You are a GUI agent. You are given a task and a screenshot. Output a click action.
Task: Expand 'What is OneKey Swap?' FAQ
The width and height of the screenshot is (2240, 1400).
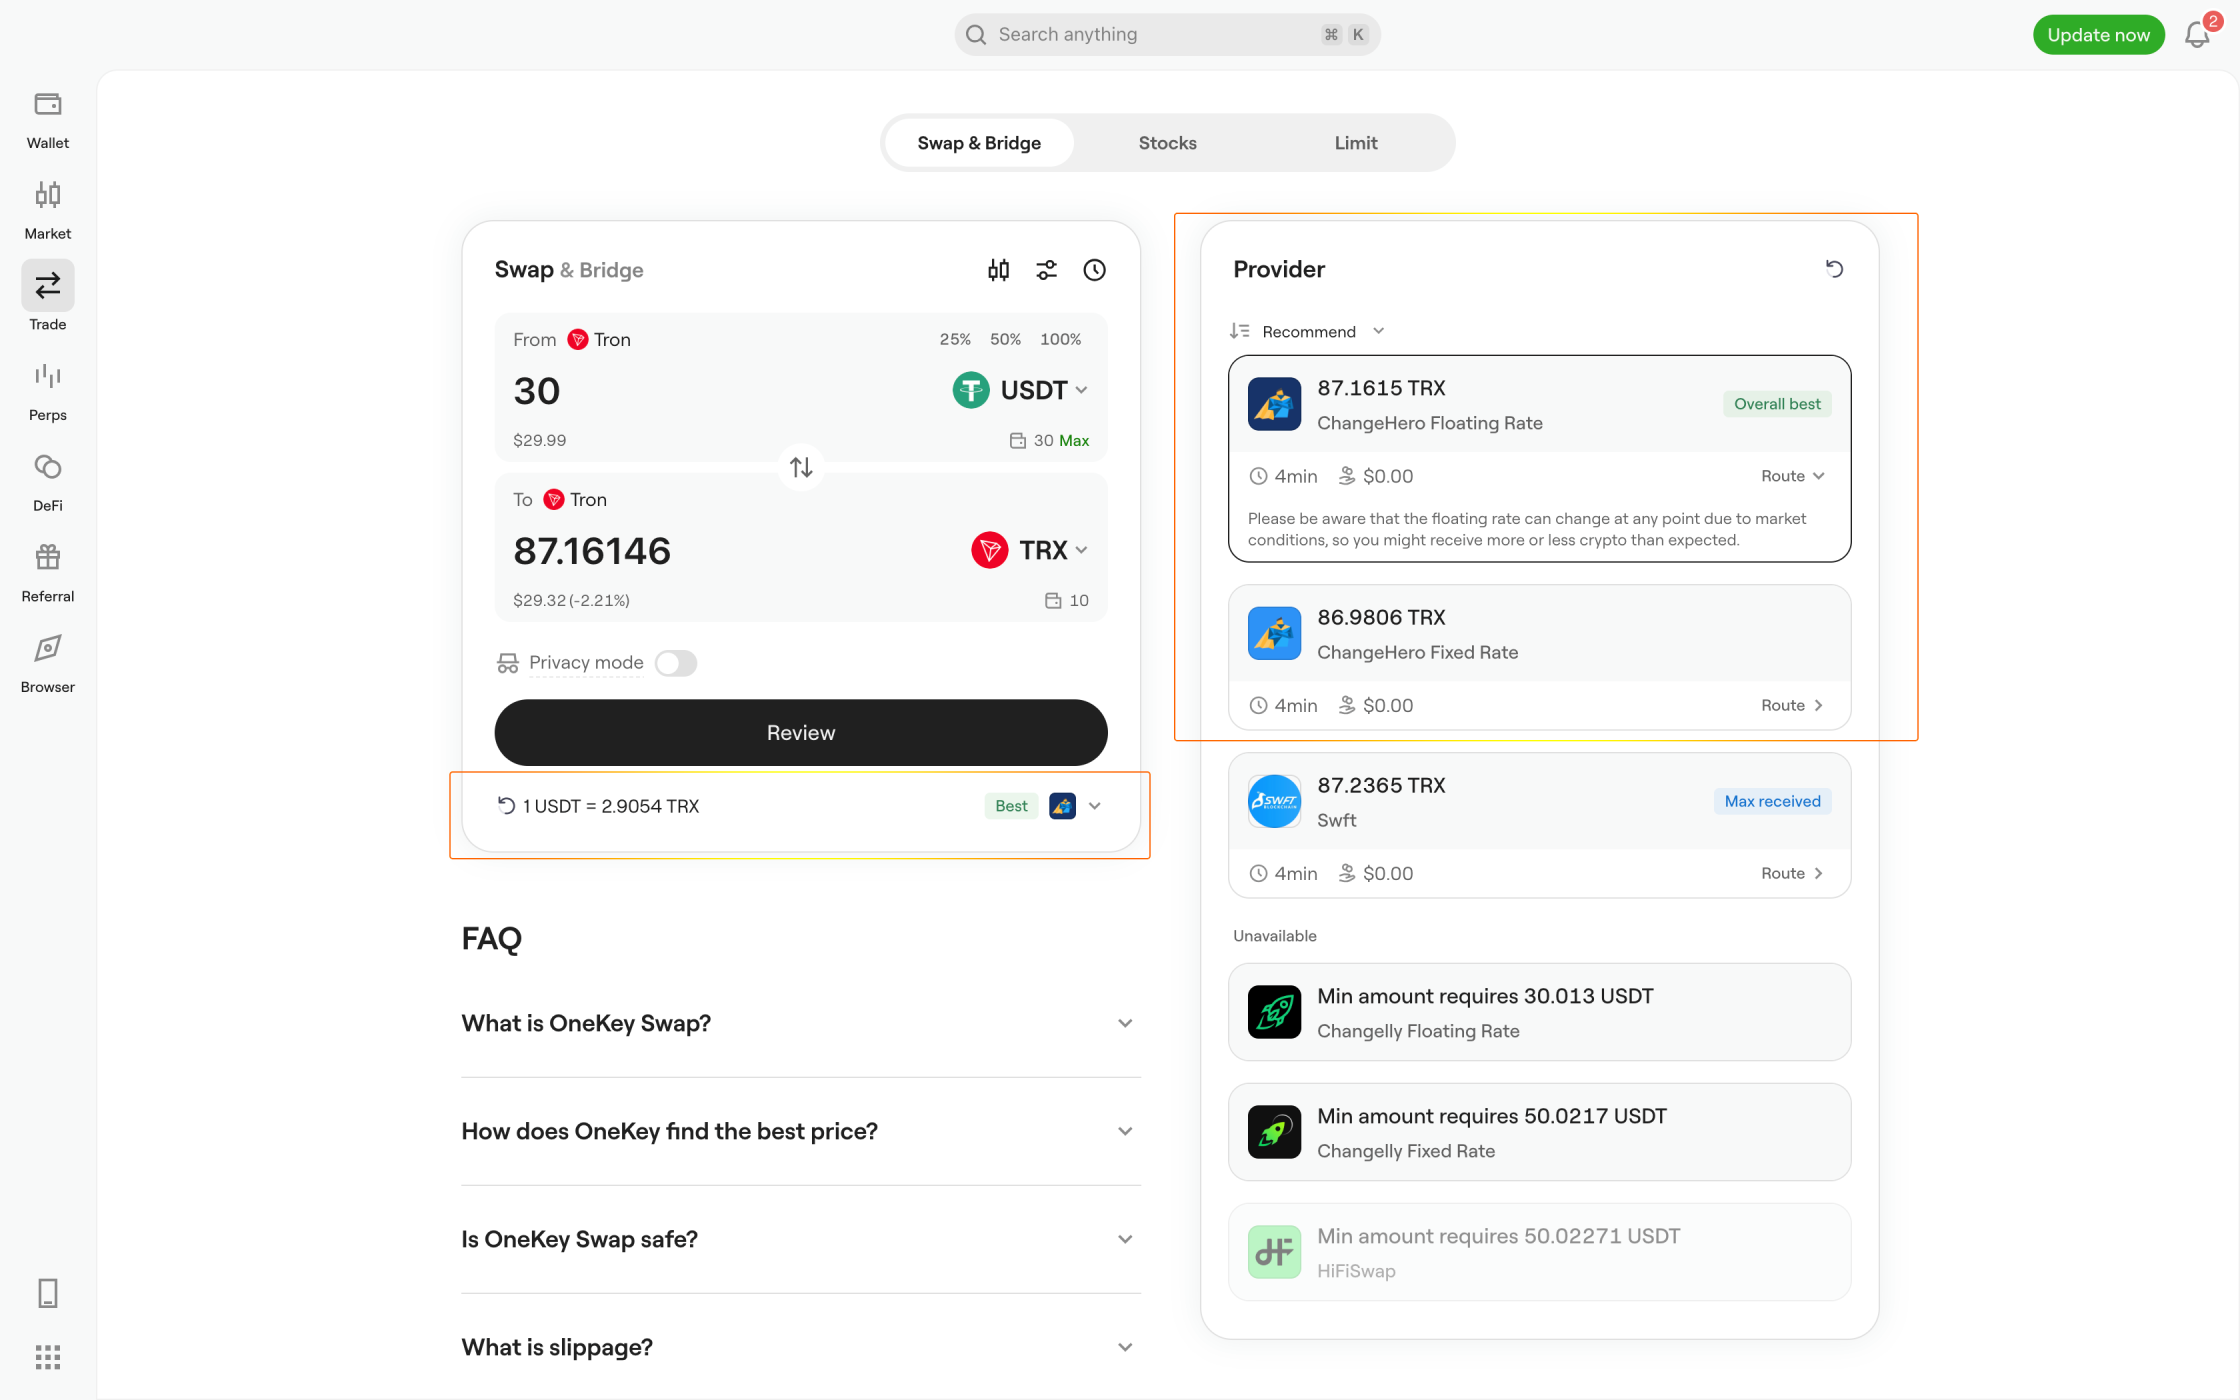click(x=801, y=1023)
